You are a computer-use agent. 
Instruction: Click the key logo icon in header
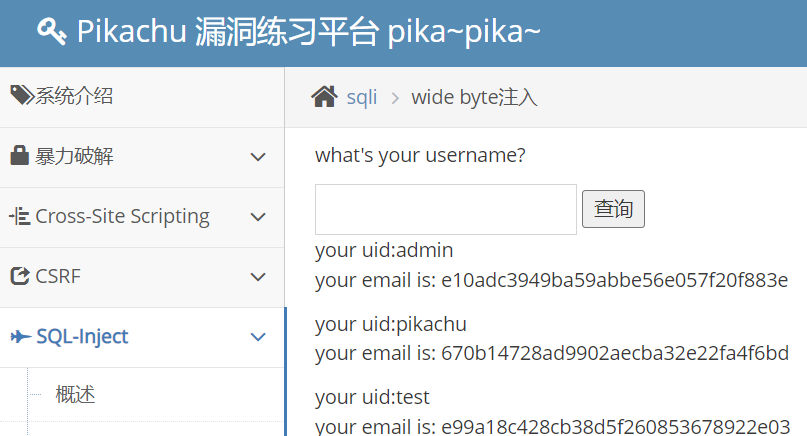[x=51, y=31]
